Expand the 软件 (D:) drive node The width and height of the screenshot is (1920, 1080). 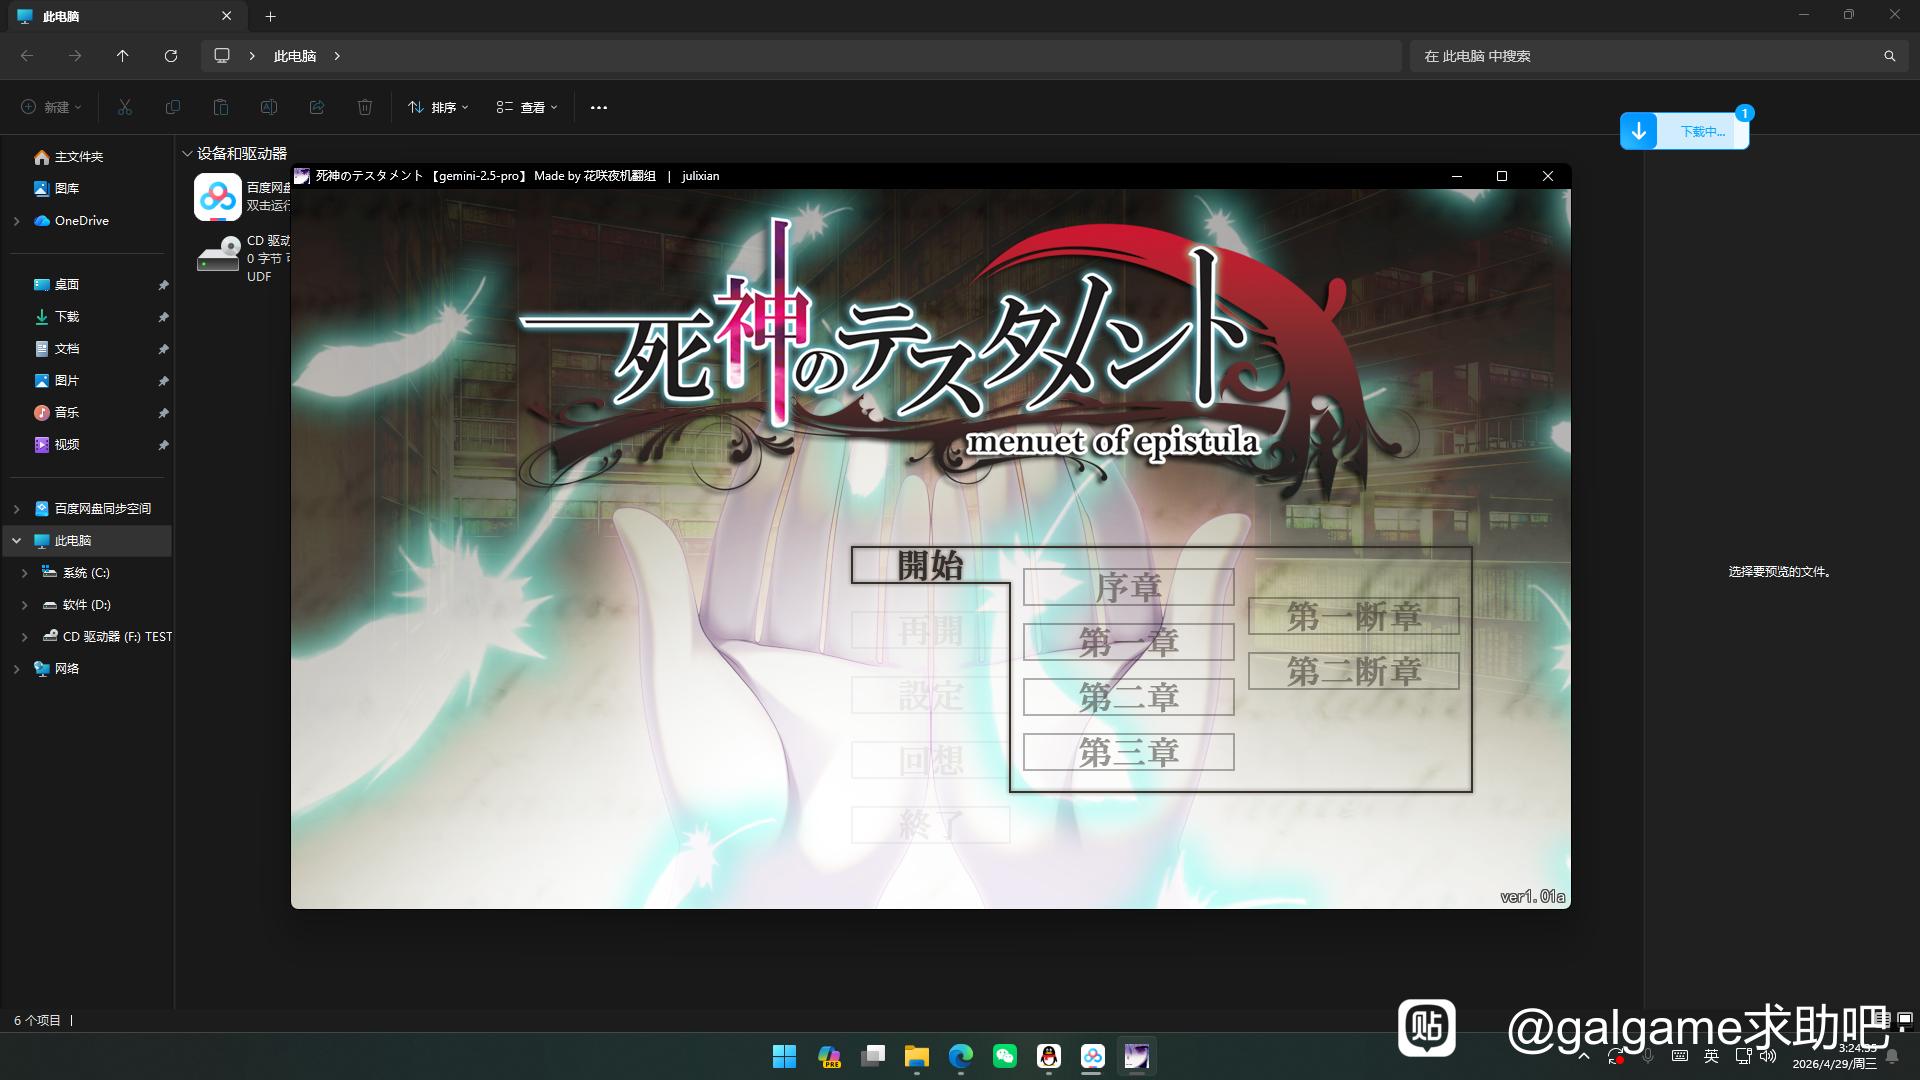coord(25,605)
